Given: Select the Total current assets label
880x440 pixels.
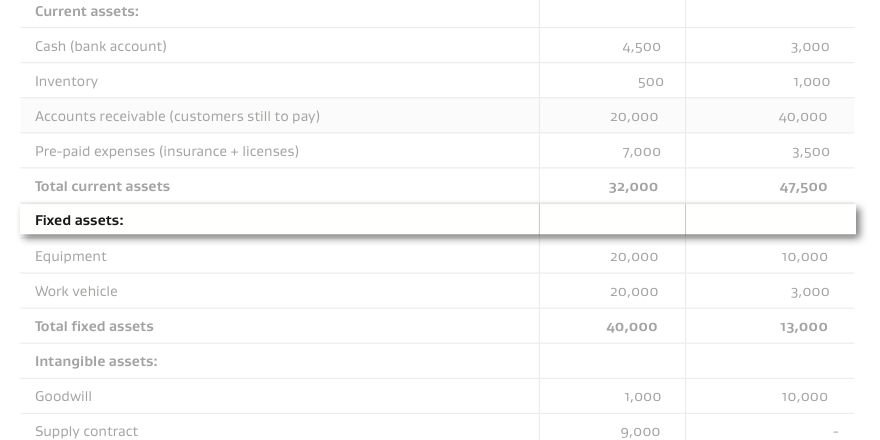Looking at the screenshot, I should click(102, 186).
